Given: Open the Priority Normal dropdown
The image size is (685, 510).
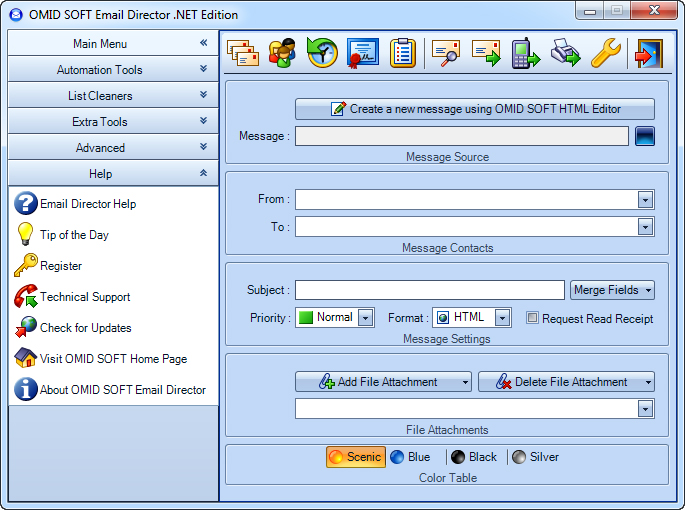Looking at the screenshot, I should coord(366,317).
